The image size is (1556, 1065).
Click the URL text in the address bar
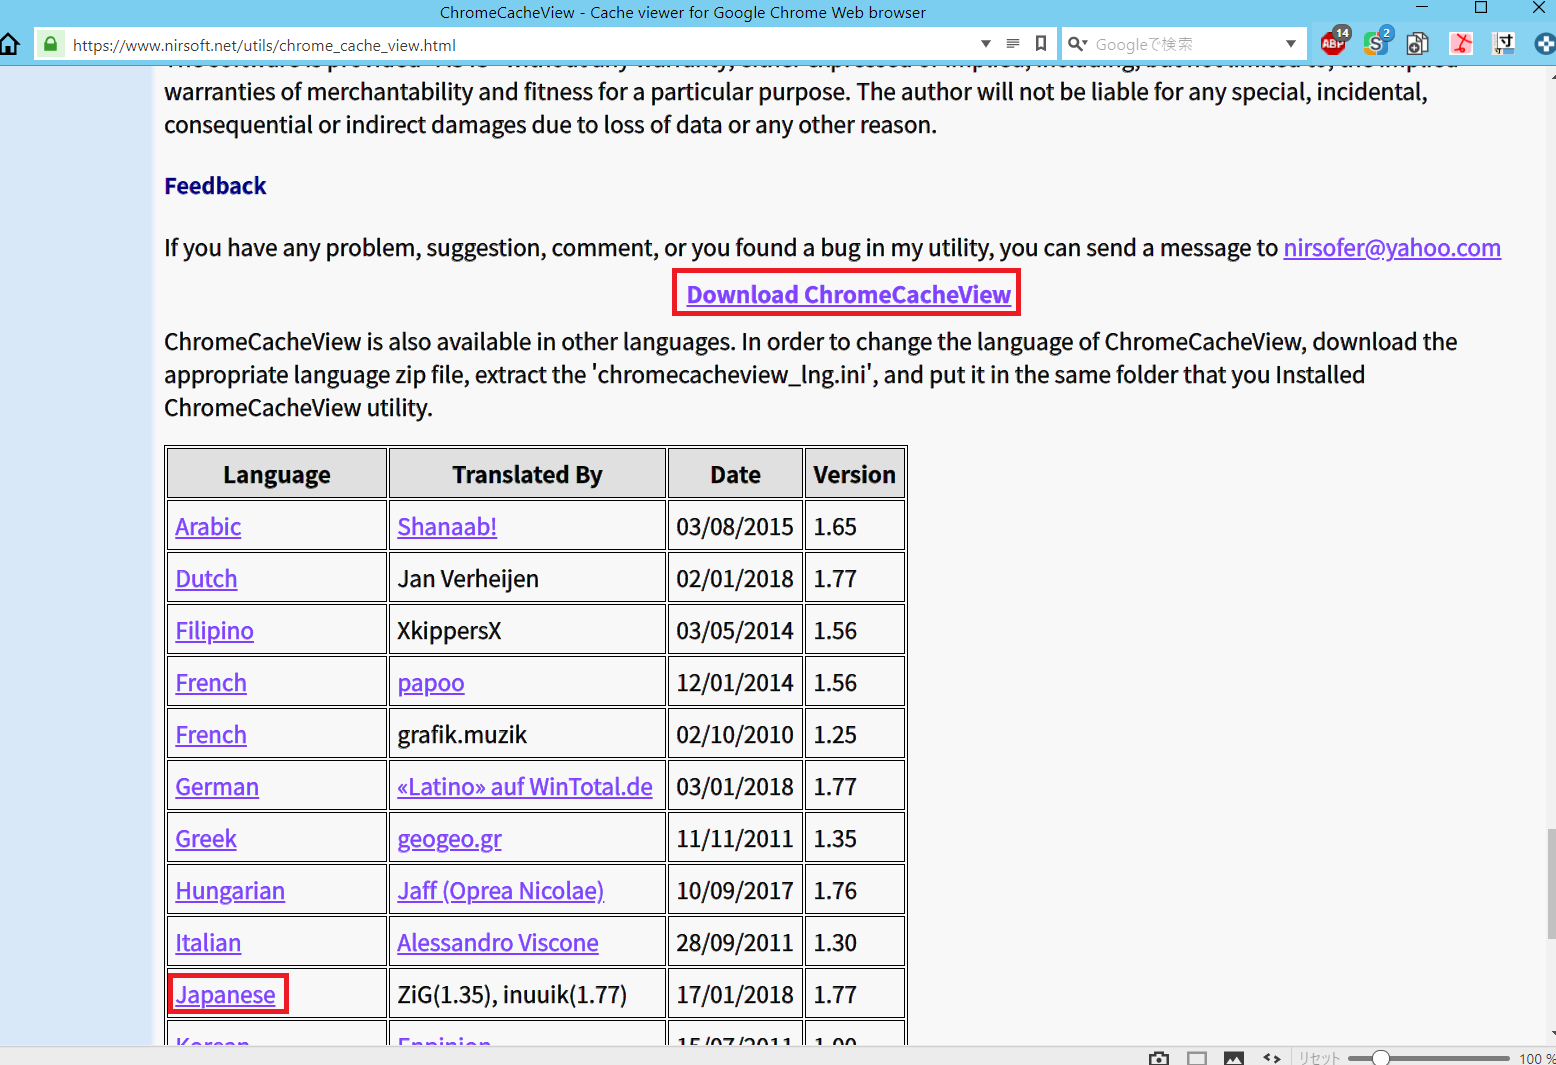click(x=264, y=45)
